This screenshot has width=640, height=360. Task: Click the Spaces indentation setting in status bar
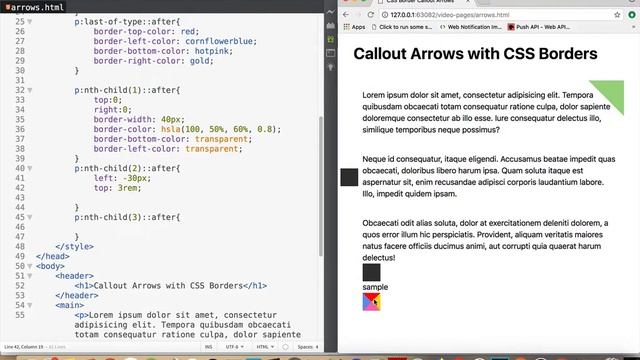tap(308, 347)
